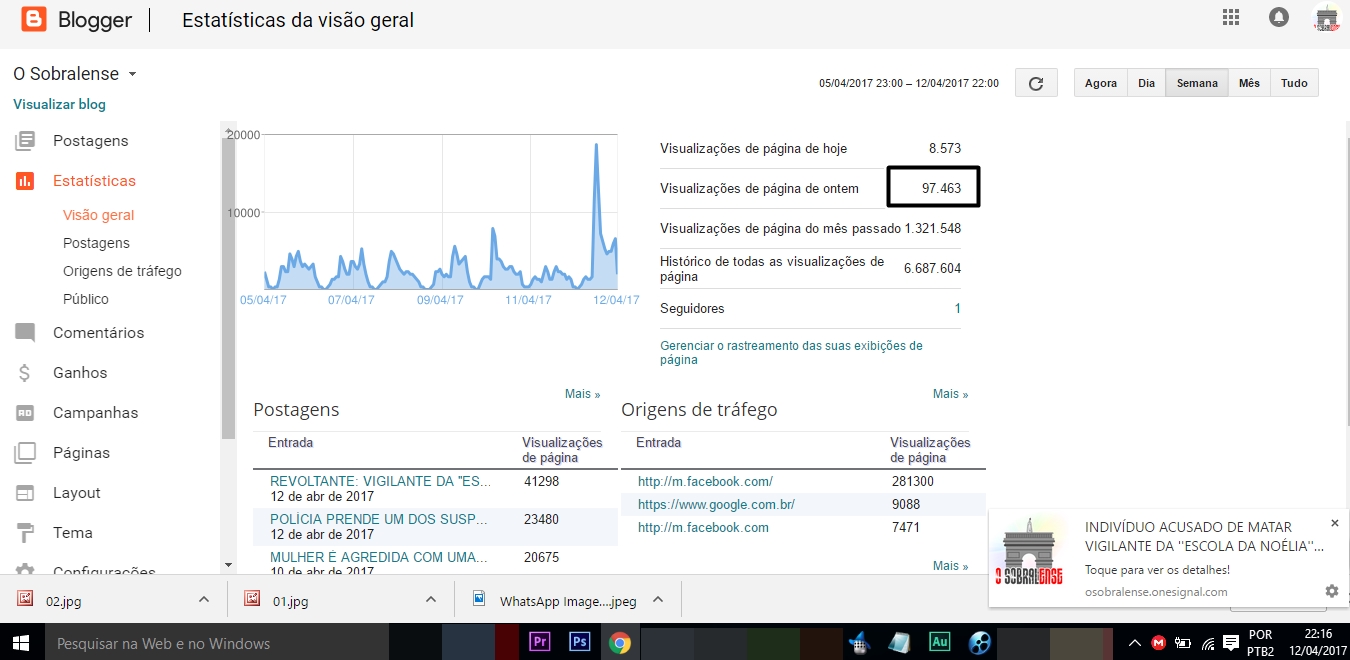The image size is (1350, 660).
Task: Open Adobe Photoshop from taskbar
Action: click(x=580, y=642)
